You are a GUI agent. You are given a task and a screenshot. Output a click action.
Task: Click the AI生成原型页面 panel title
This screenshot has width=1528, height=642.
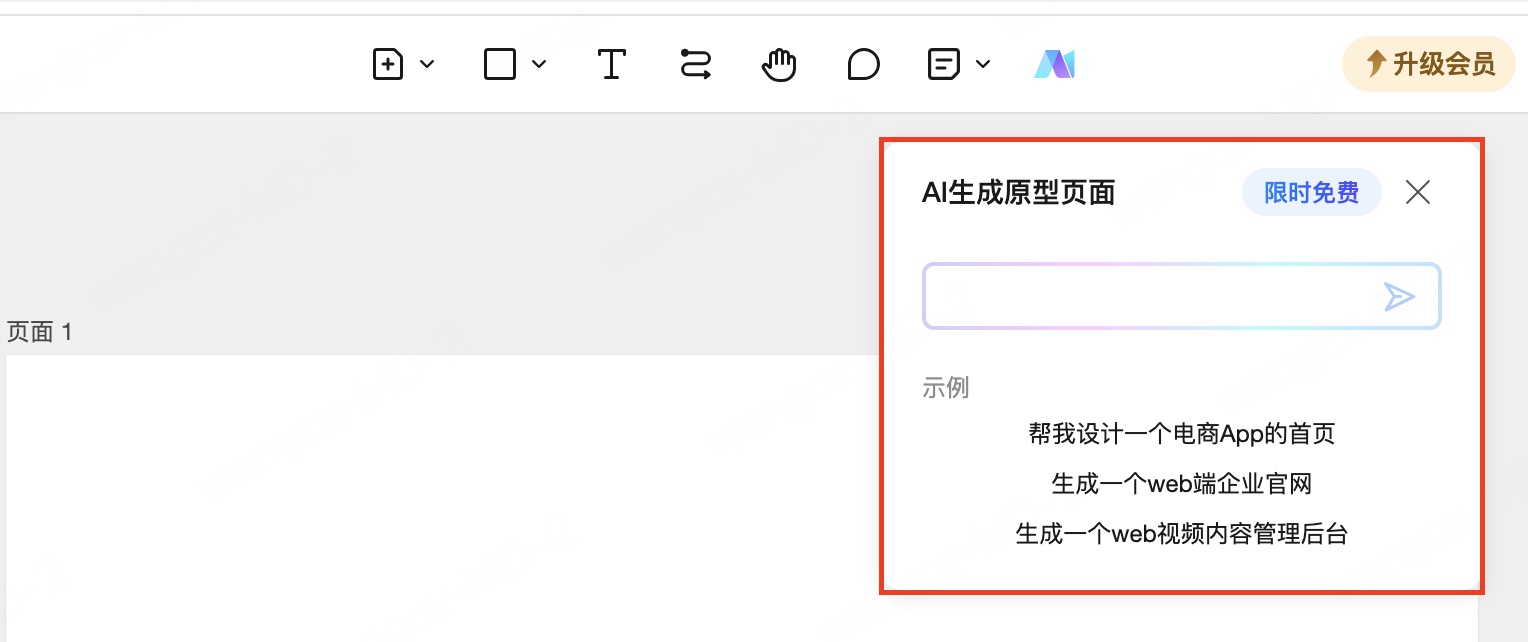(x=1018, y=193)
